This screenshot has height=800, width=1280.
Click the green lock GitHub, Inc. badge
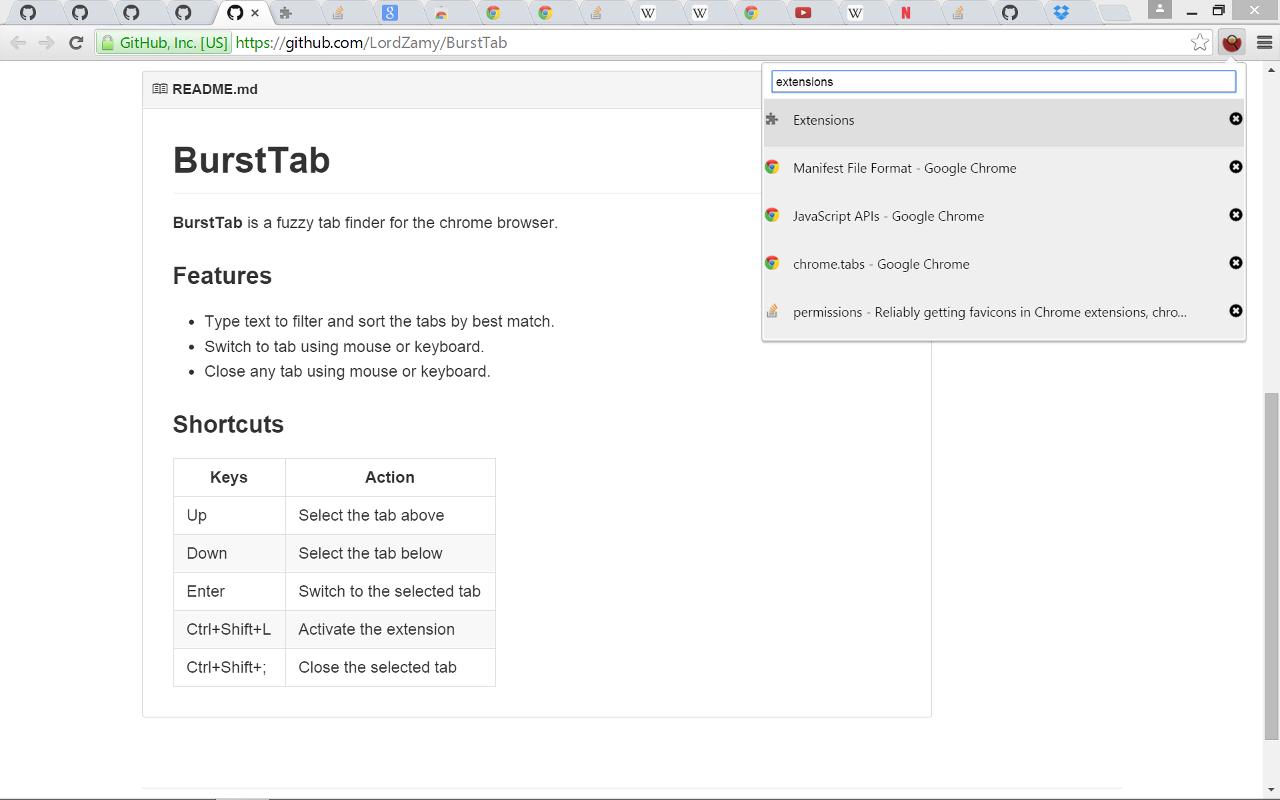pos(164,43)
